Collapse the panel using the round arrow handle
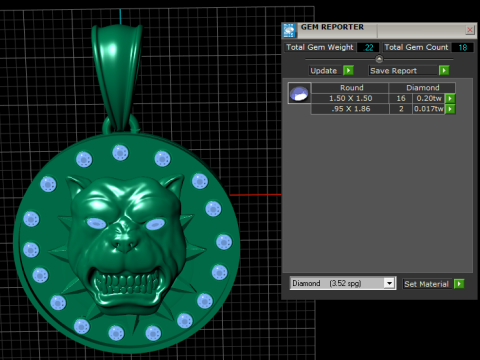Image resolution: width=480 pixels, height=360 pixels. (x=379, y=59)
